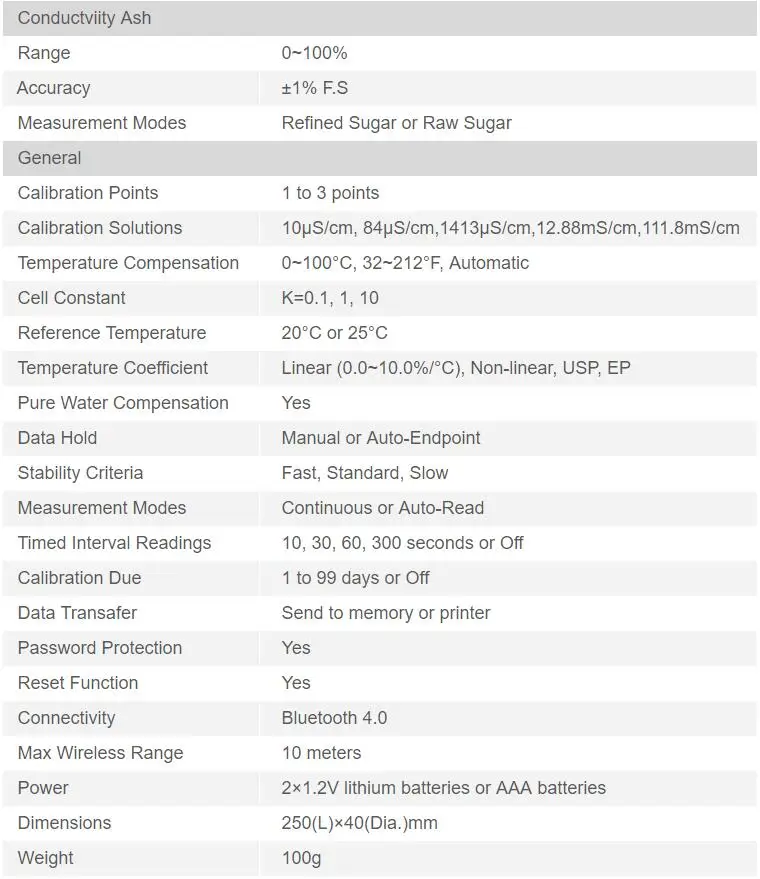Click the Continuous or Auto-Read value

point(383,508)
